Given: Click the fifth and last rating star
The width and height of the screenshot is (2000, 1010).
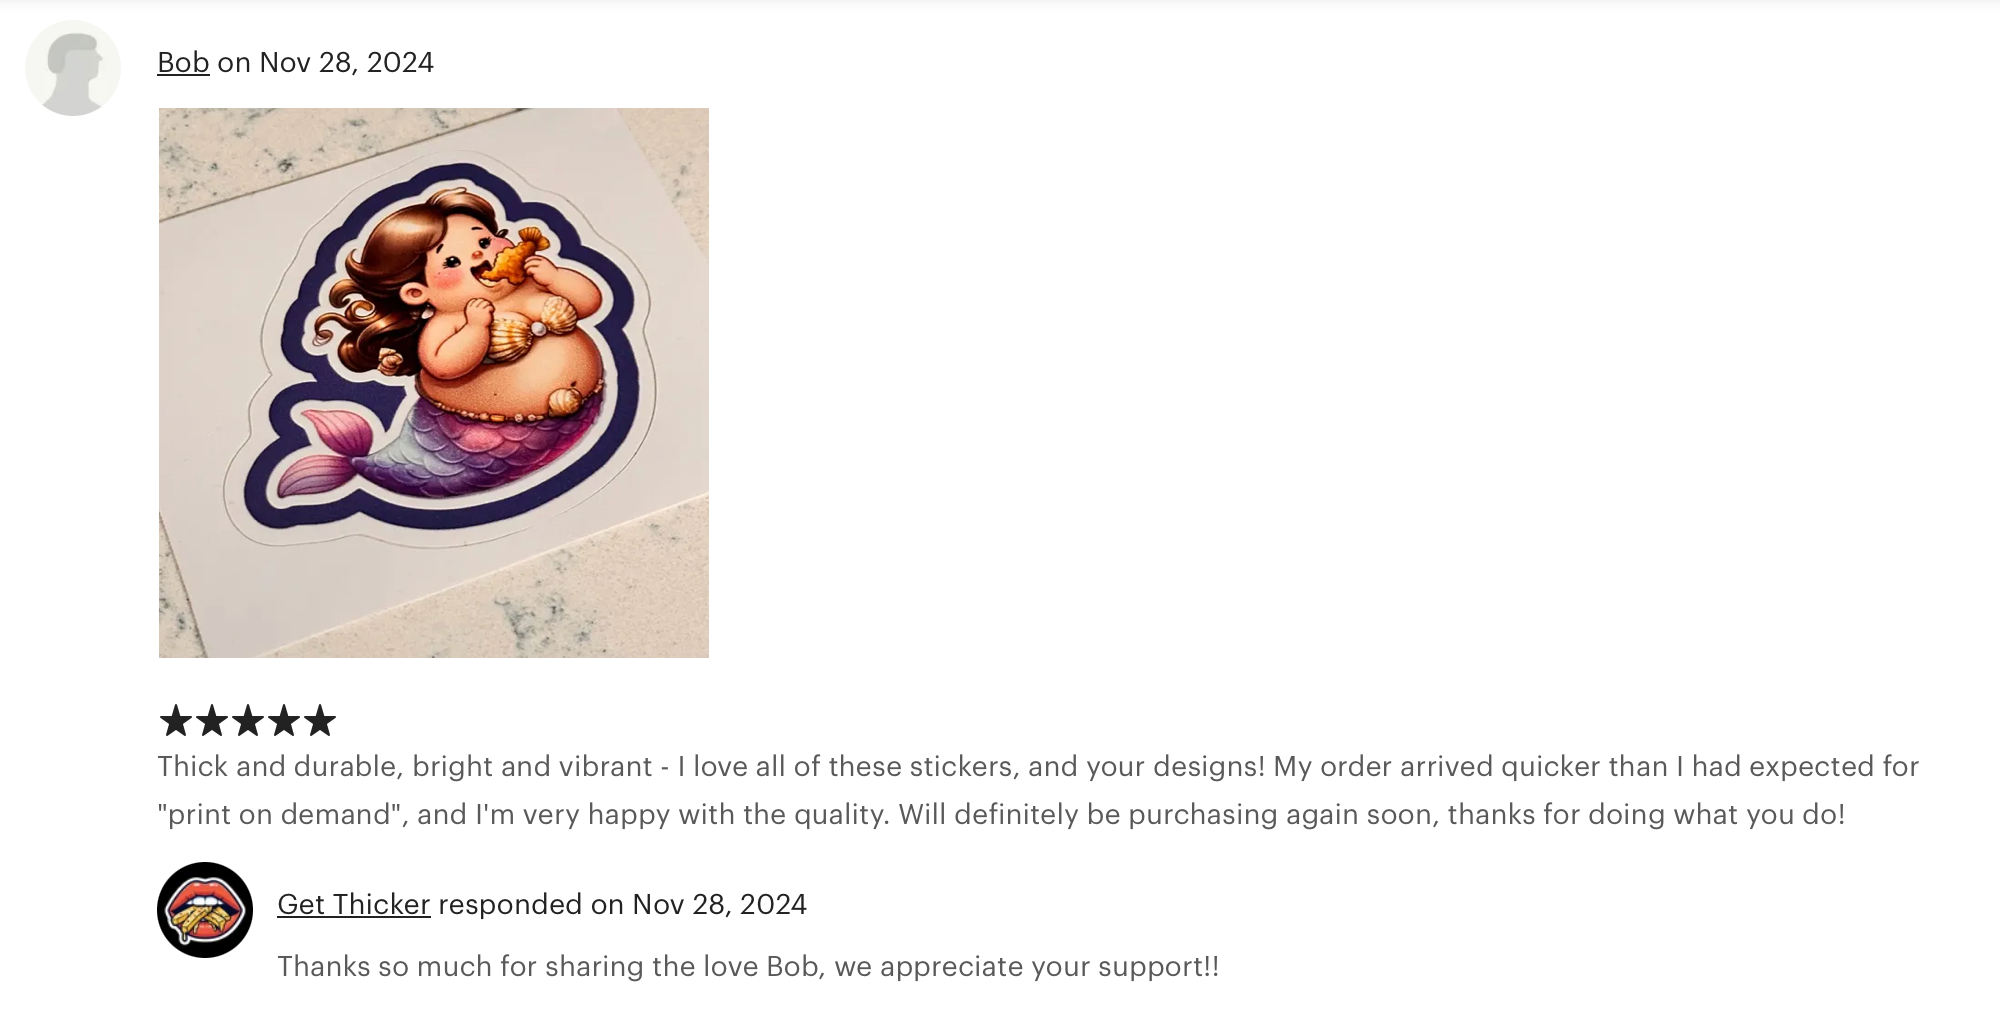Looking at the screenshot, I should coord(320,720).
